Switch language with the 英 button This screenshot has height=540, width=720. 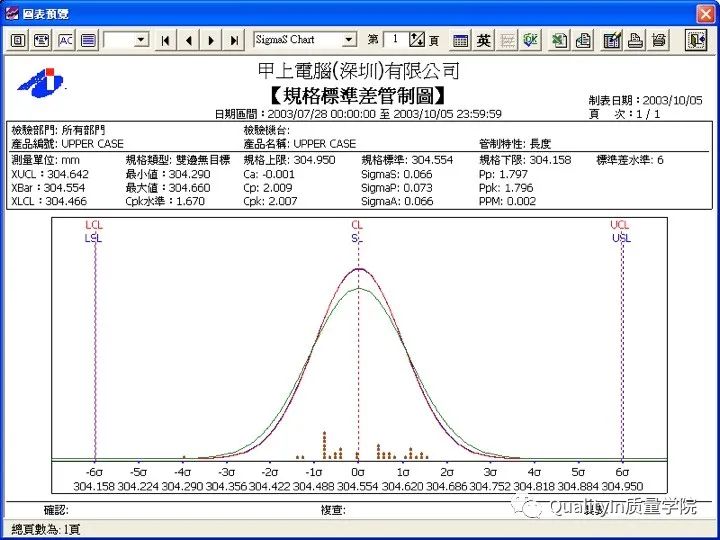pos(484,40)
